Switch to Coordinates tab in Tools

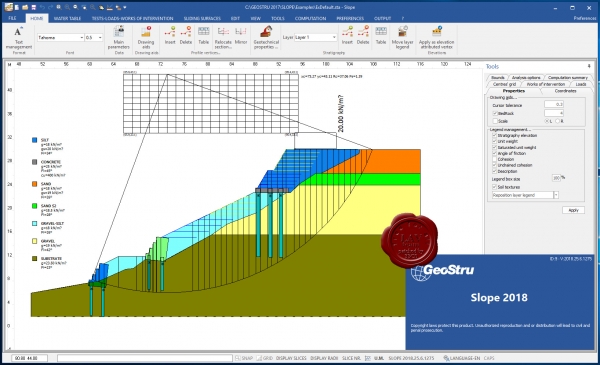(x=565, y=91)
